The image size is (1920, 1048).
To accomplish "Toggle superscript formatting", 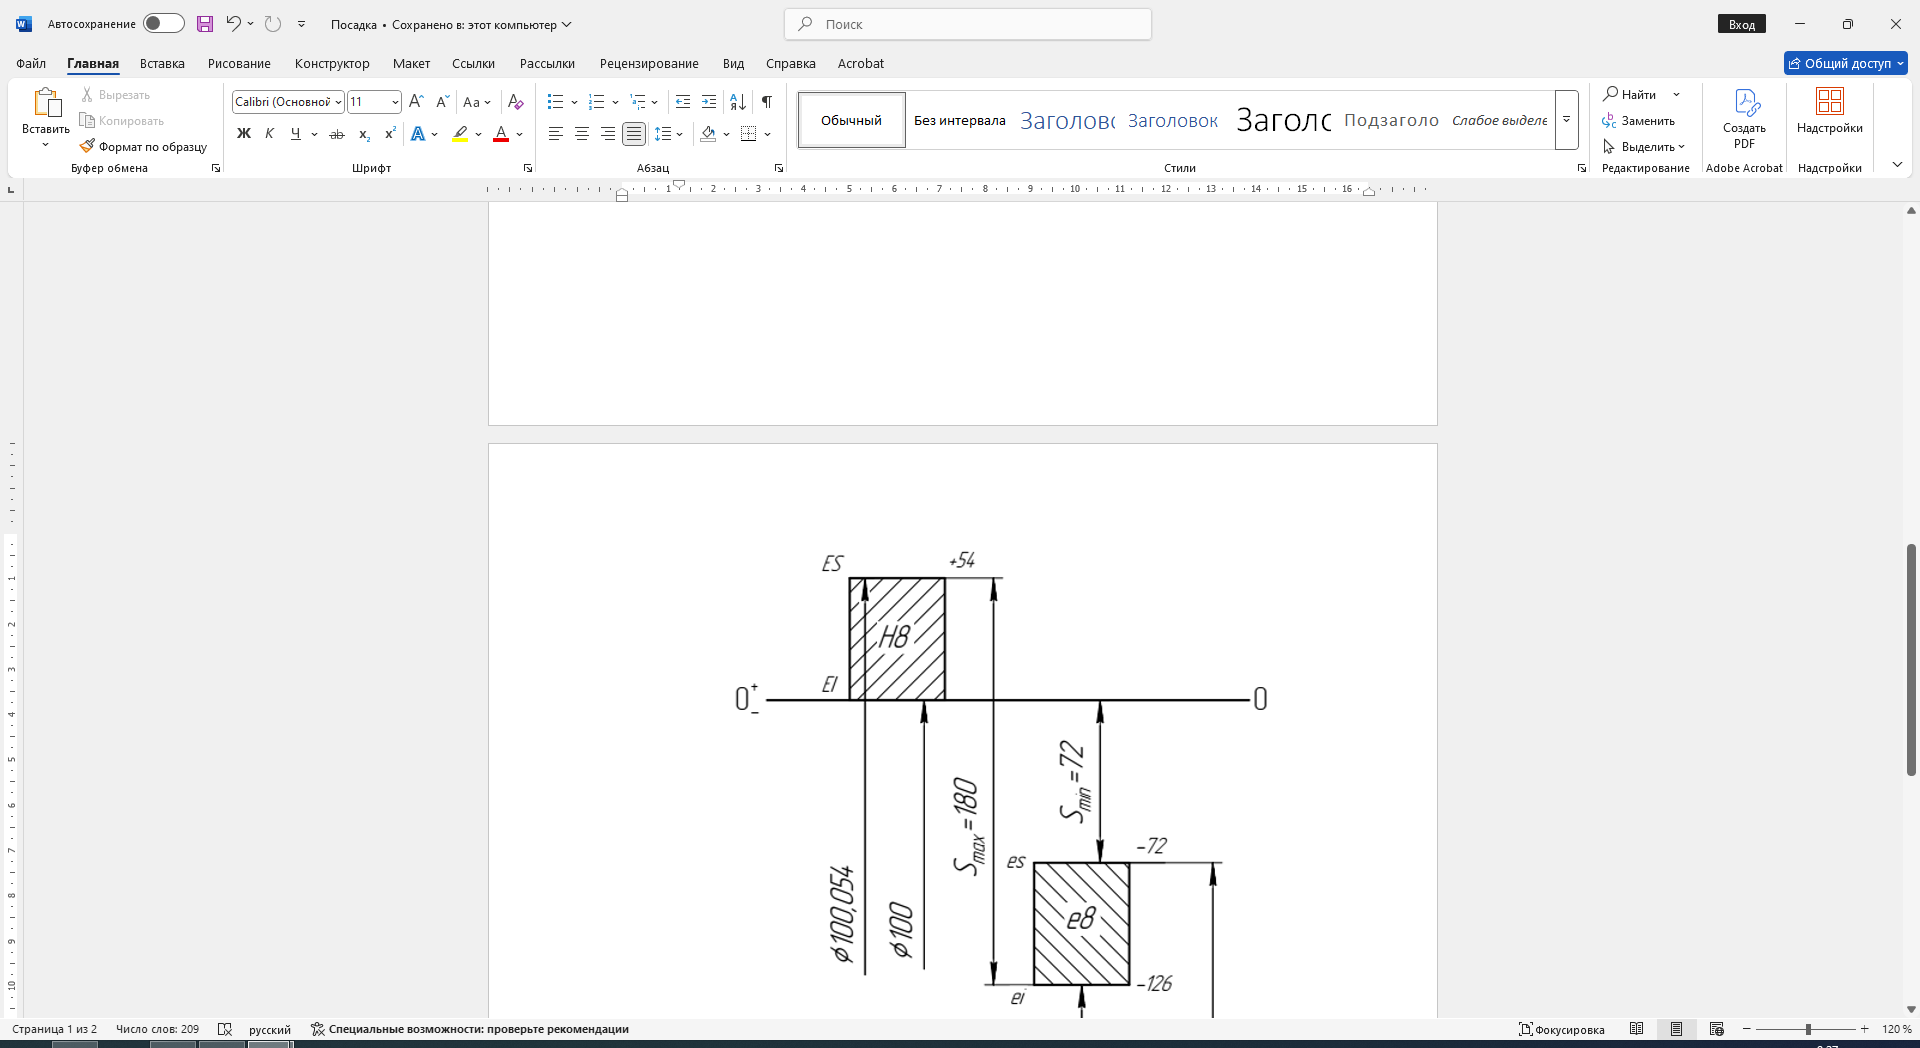I will click(x=390, y=134).
